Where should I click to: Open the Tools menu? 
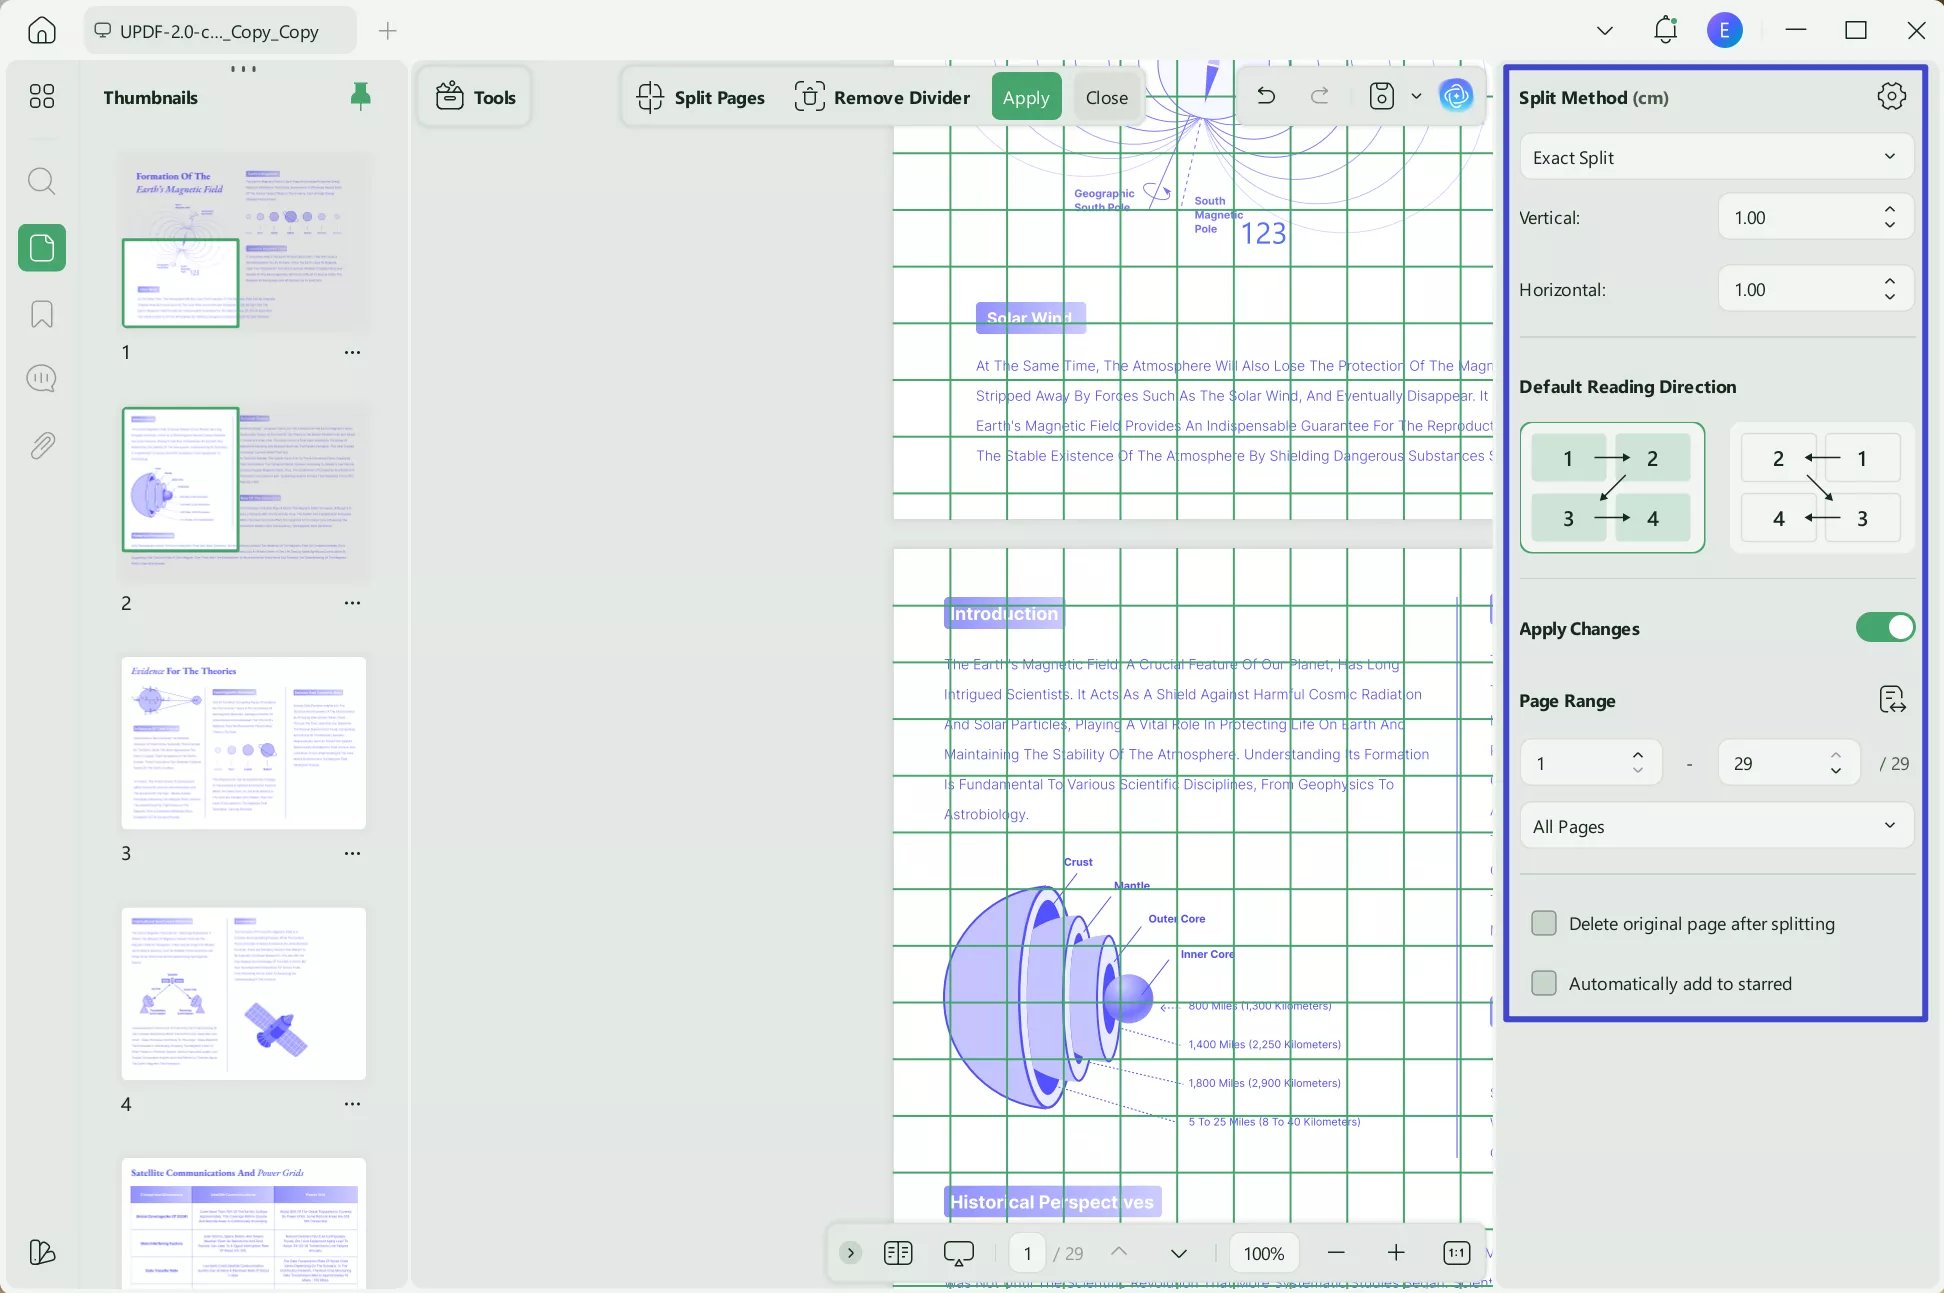click(476, 97)
